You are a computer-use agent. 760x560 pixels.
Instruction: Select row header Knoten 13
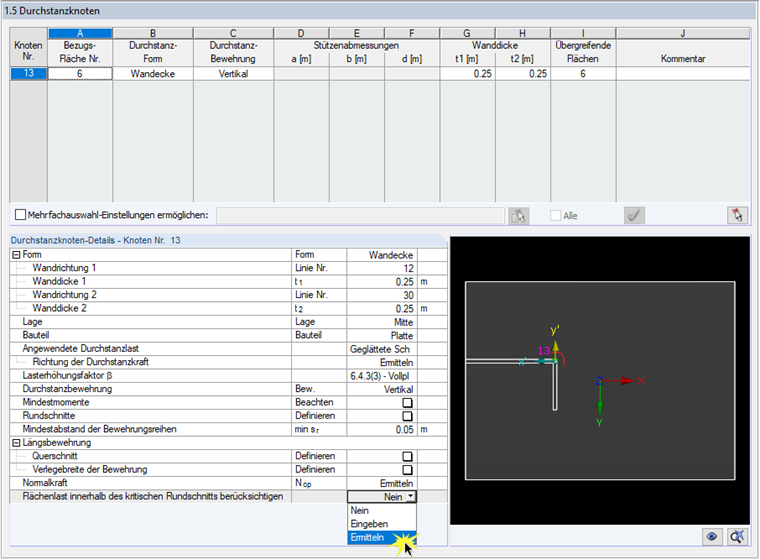[29, 74]
